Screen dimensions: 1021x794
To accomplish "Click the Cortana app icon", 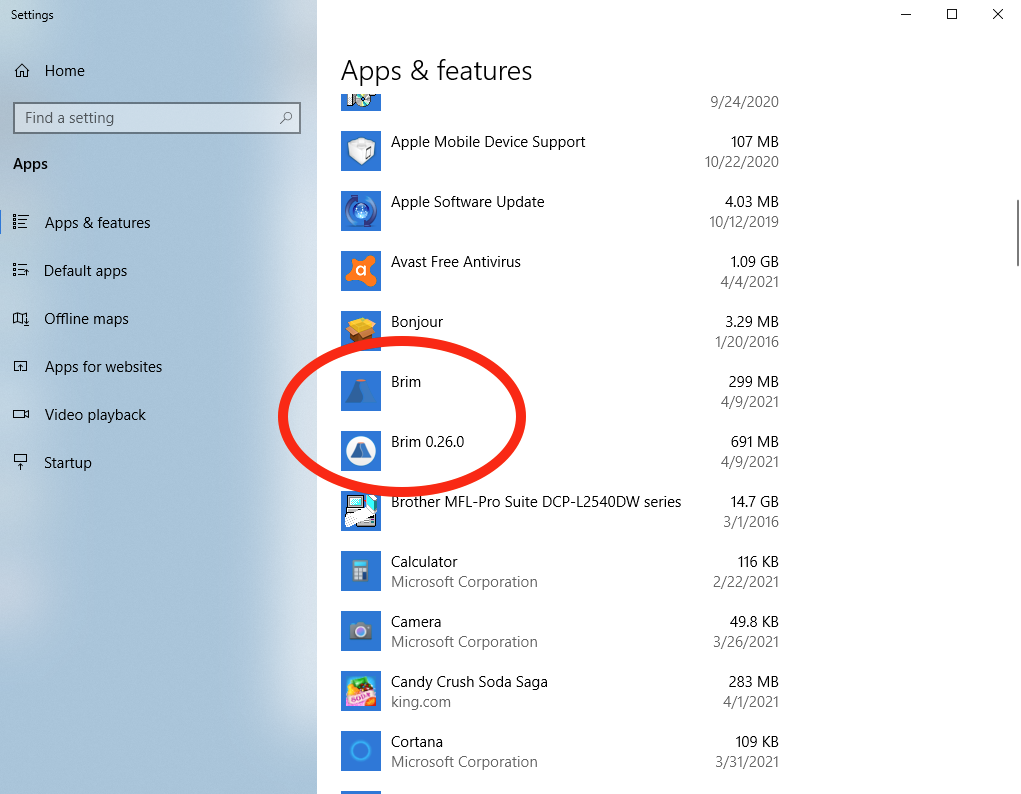I will (x=361, y=751).
